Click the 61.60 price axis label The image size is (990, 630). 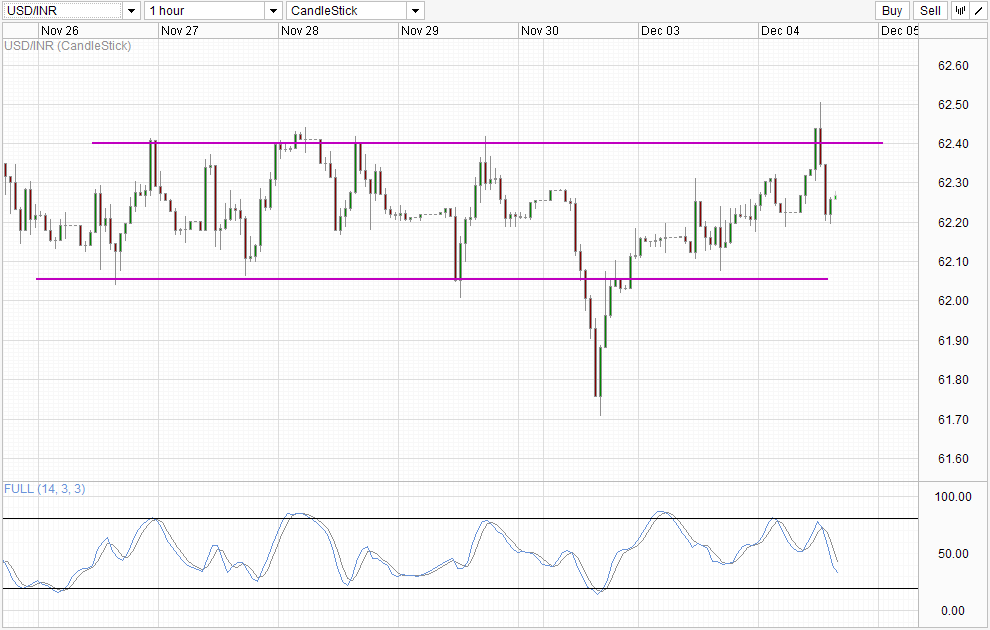(x=953, y=459)
